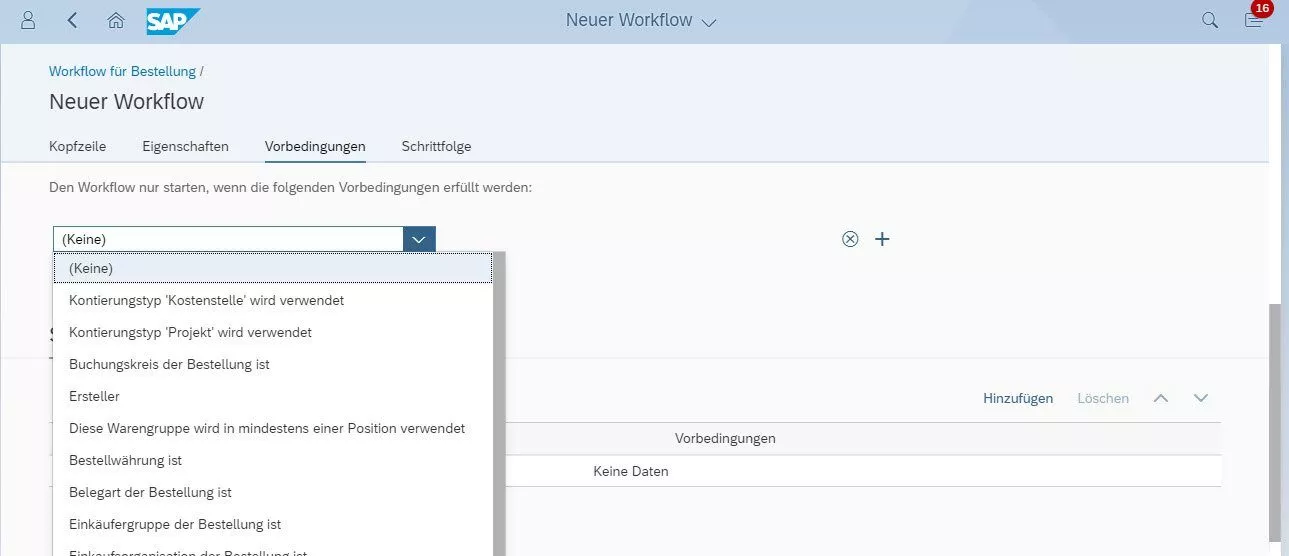Click the (Keine) combo box field

point(228,239)
